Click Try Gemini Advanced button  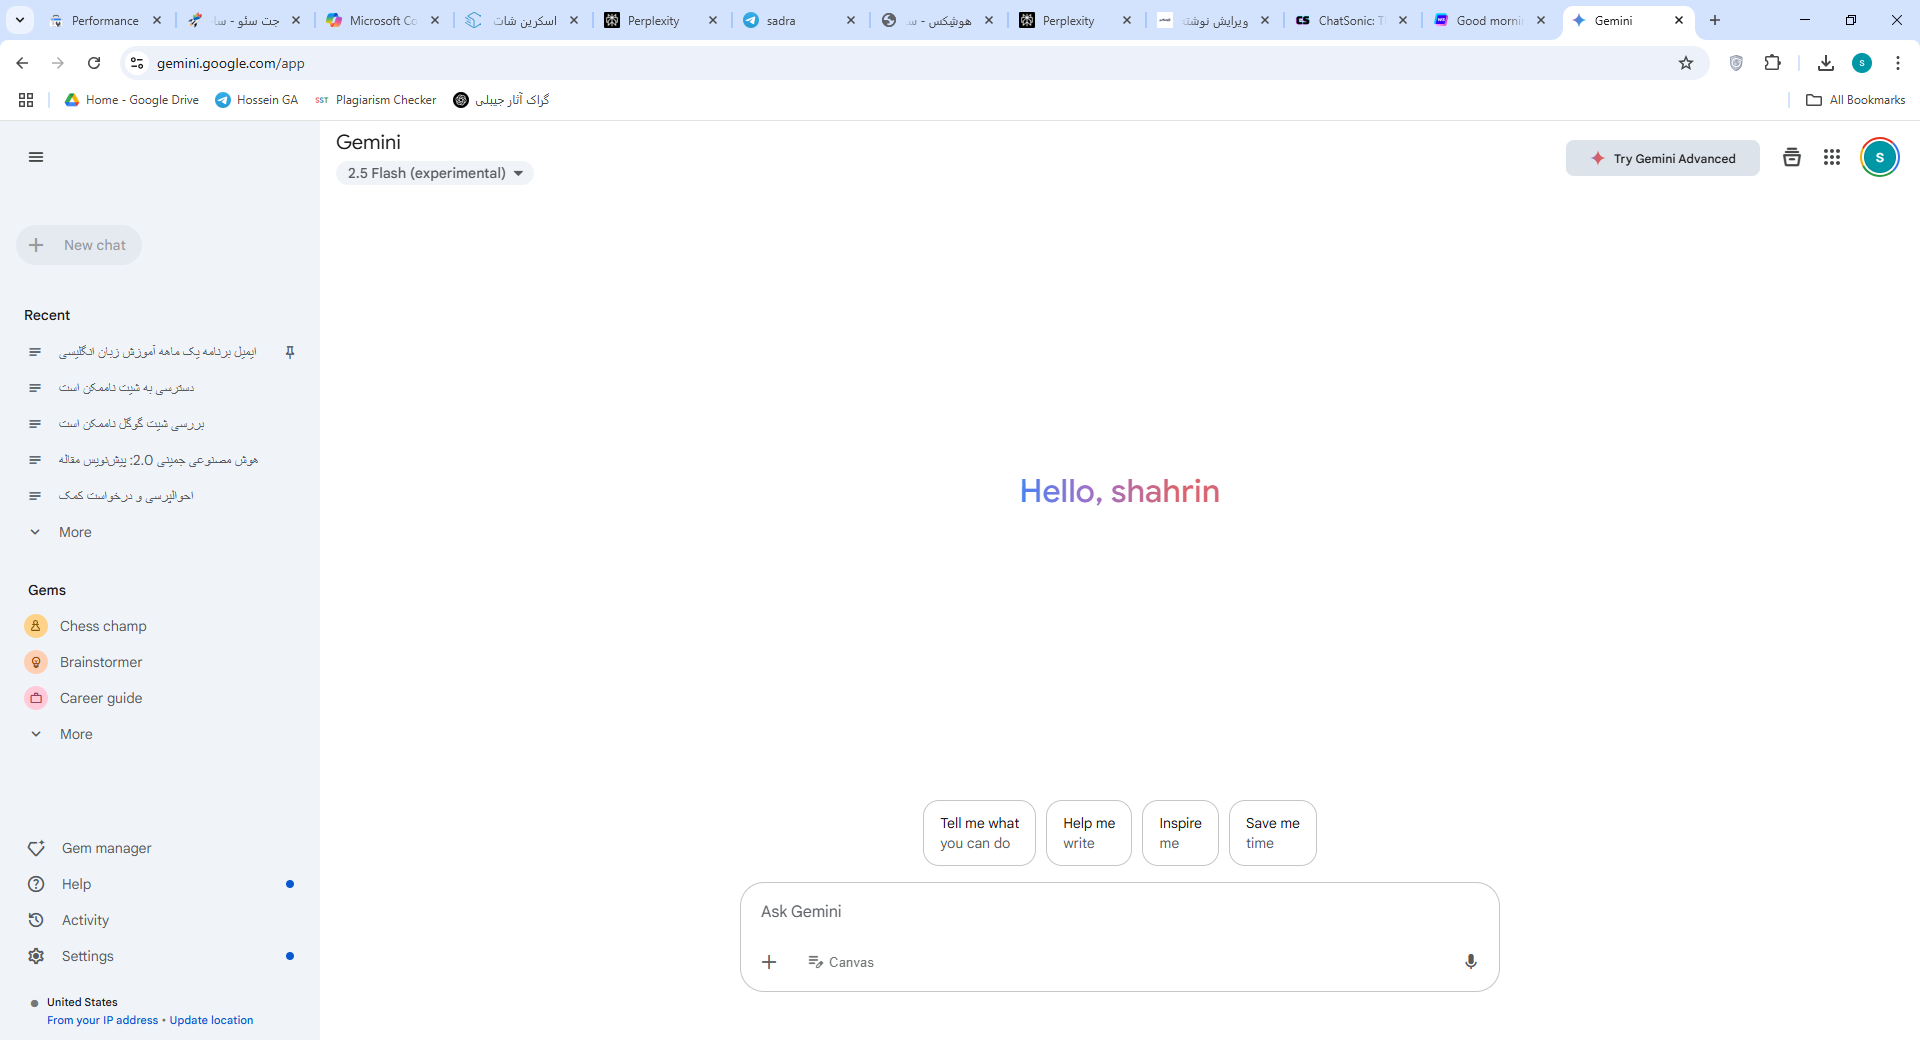1662,158
